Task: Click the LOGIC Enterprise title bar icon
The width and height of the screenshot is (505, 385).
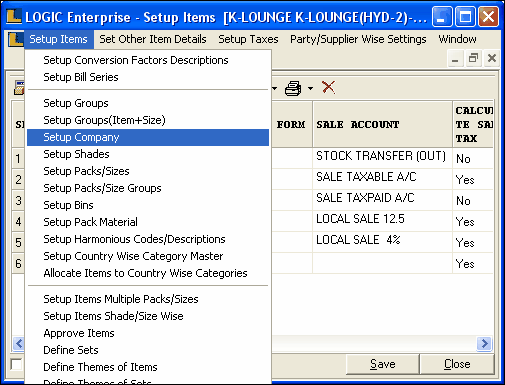Action: pyautogui.click(x=14, y=17)
